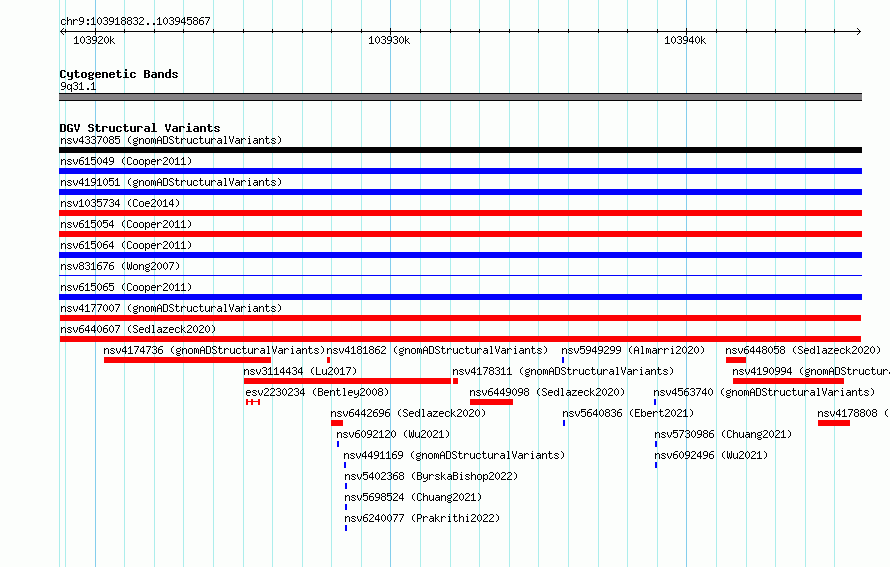
Task: Click the DGV Structural Variants track title
Action: click(140, 128)
